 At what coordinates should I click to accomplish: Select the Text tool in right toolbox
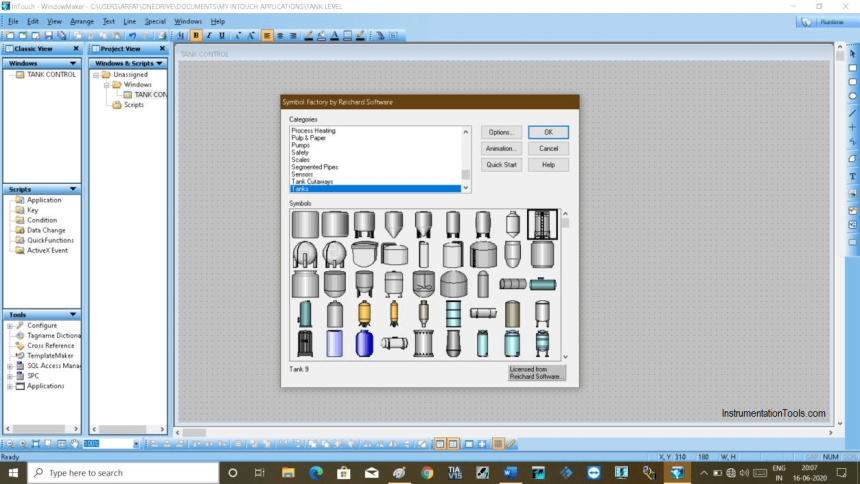click(x=852, y=177)
